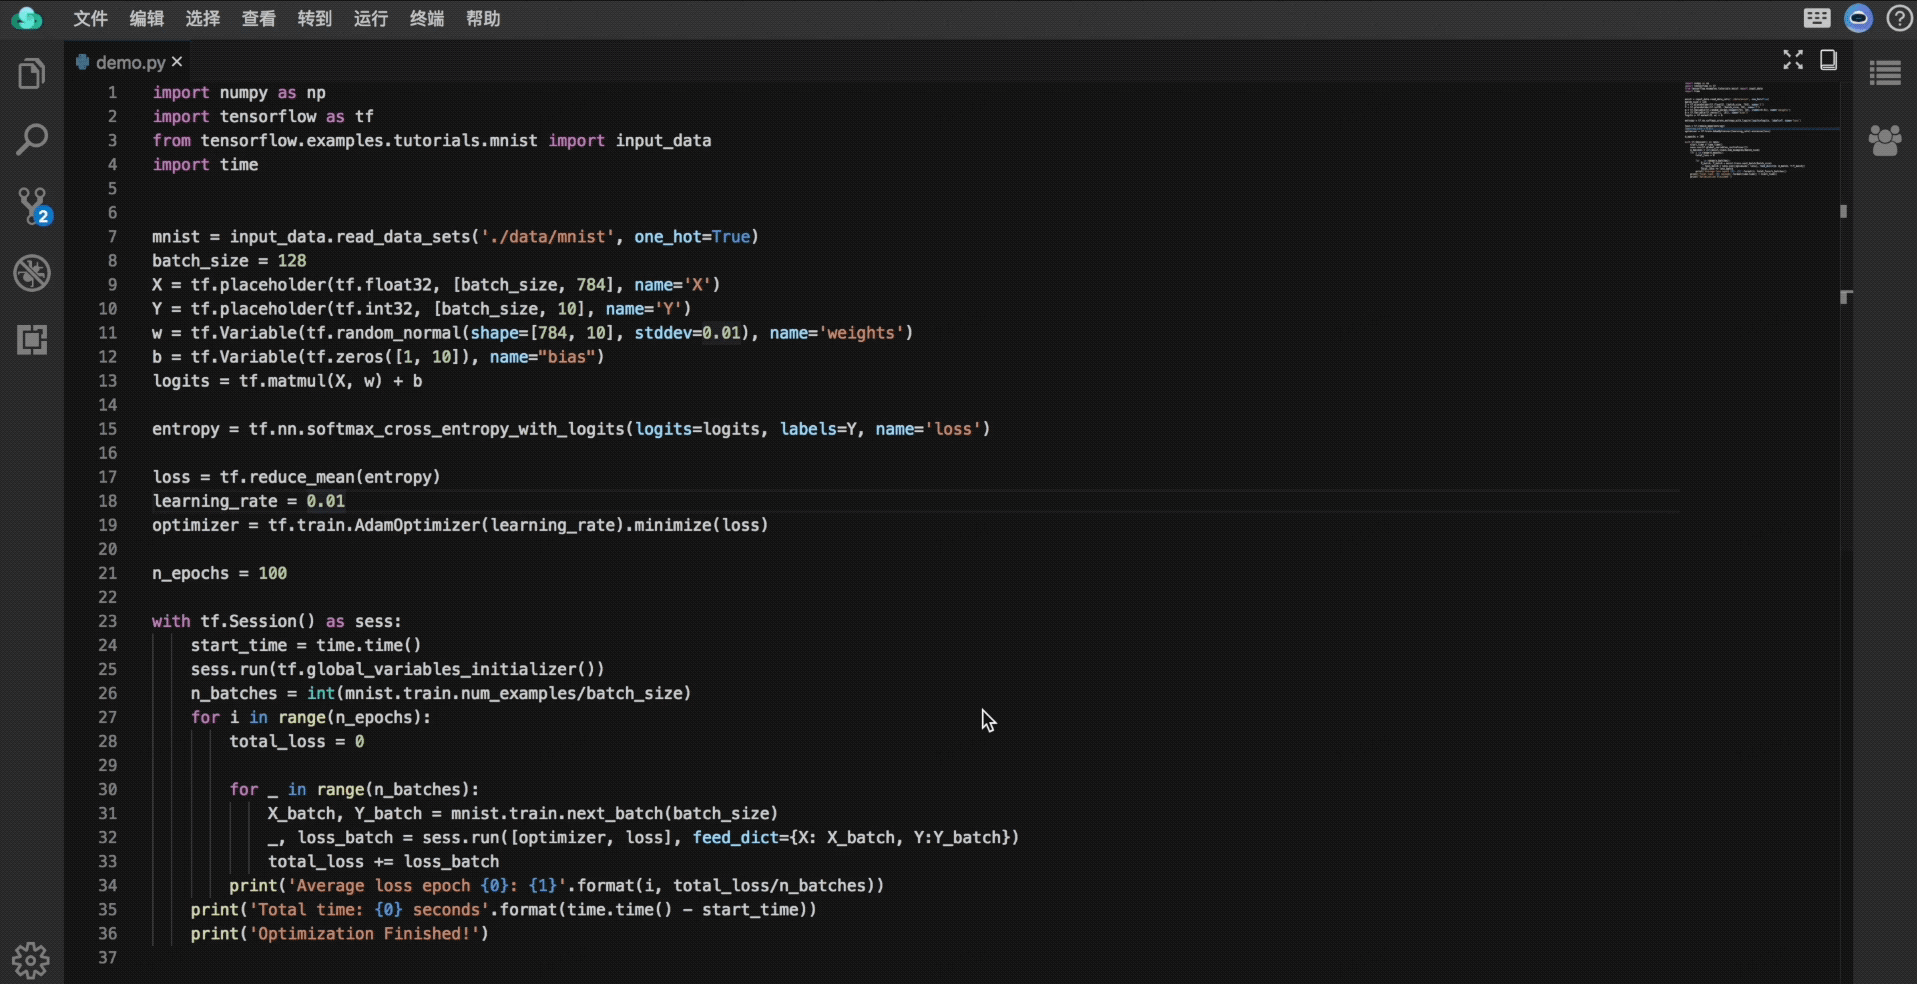The height and width of the screenshot is (984, 1917).
Task: Click line number 1 in gutter
Action: (112, 92)
